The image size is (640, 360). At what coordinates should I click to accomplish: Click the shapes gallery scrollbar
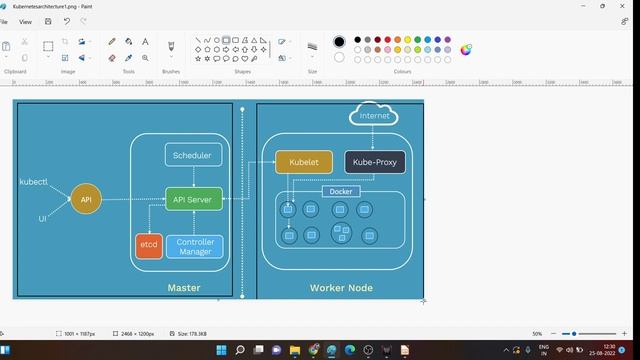[x=270, y=49]
